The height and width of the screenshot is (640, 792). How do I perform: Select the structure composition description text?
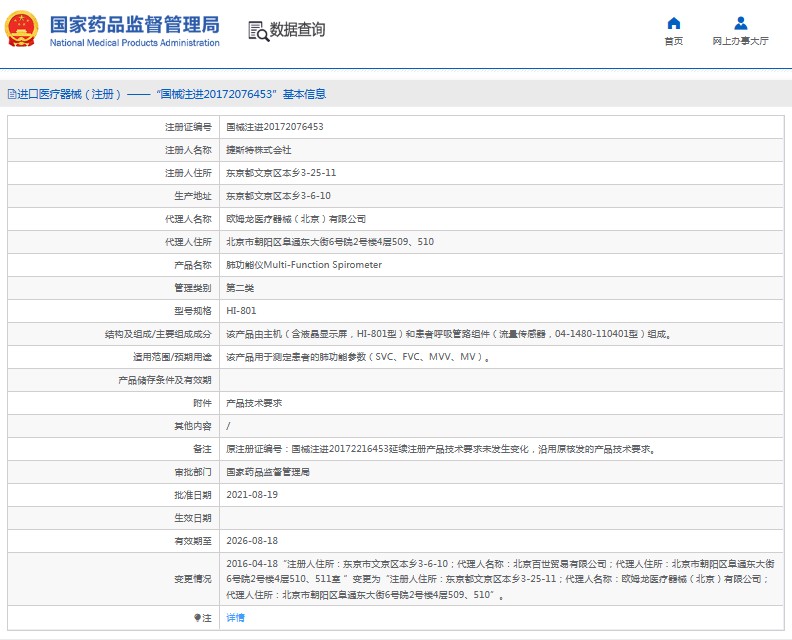pos(449,334)
